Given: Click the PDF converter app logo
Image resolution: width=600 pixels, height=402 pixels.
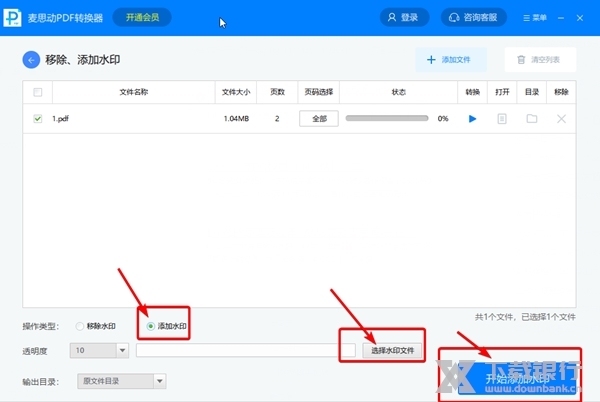Looking at the screenshot, I should 12,18.
